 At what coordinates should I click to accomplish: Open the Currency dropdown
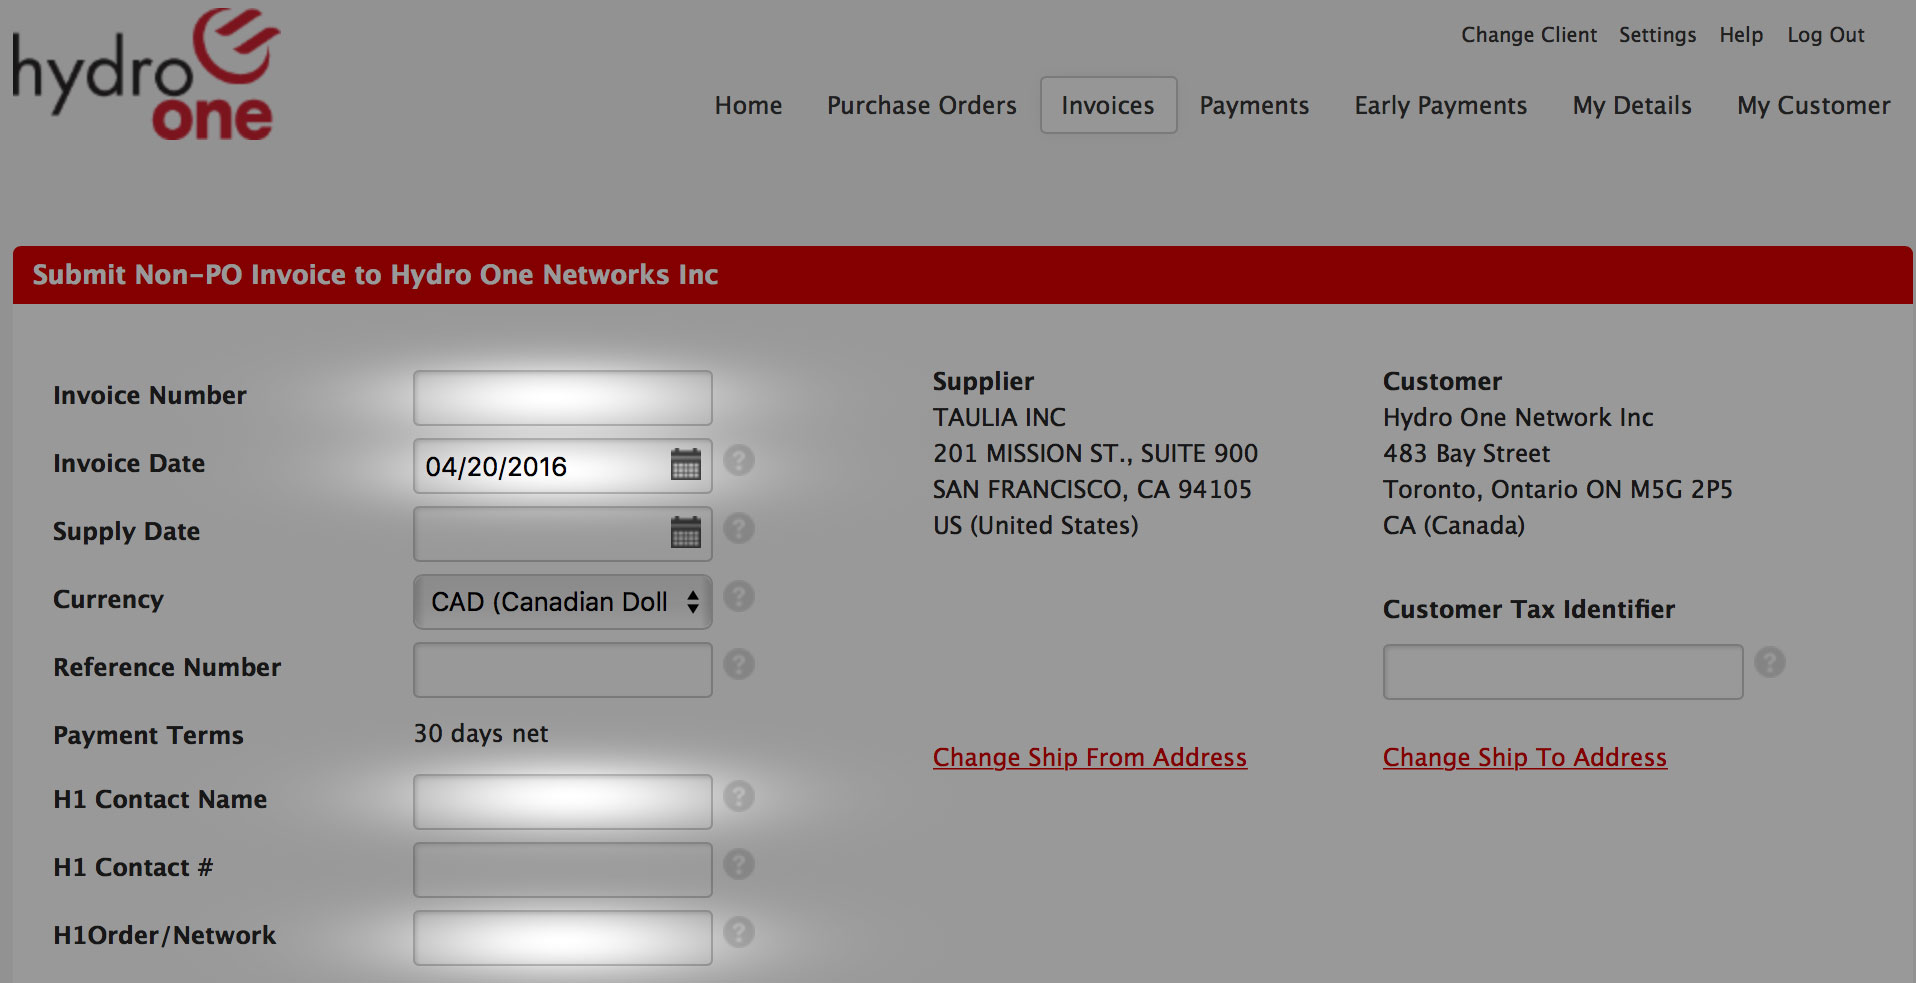coord(563,602)
